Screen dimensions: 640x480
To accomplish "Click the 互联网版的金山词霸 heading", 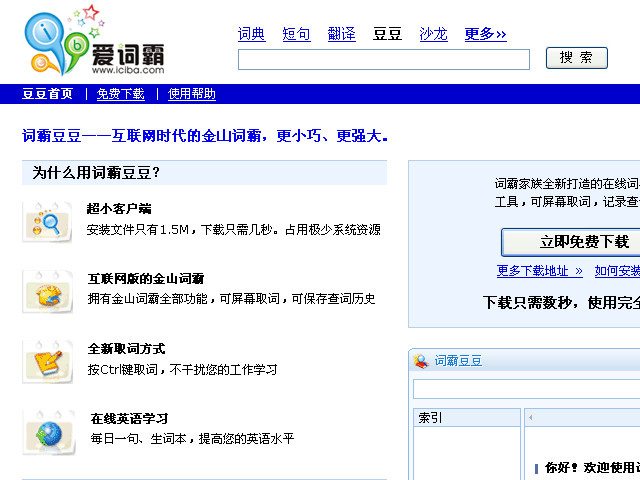I will click(146, 279).
